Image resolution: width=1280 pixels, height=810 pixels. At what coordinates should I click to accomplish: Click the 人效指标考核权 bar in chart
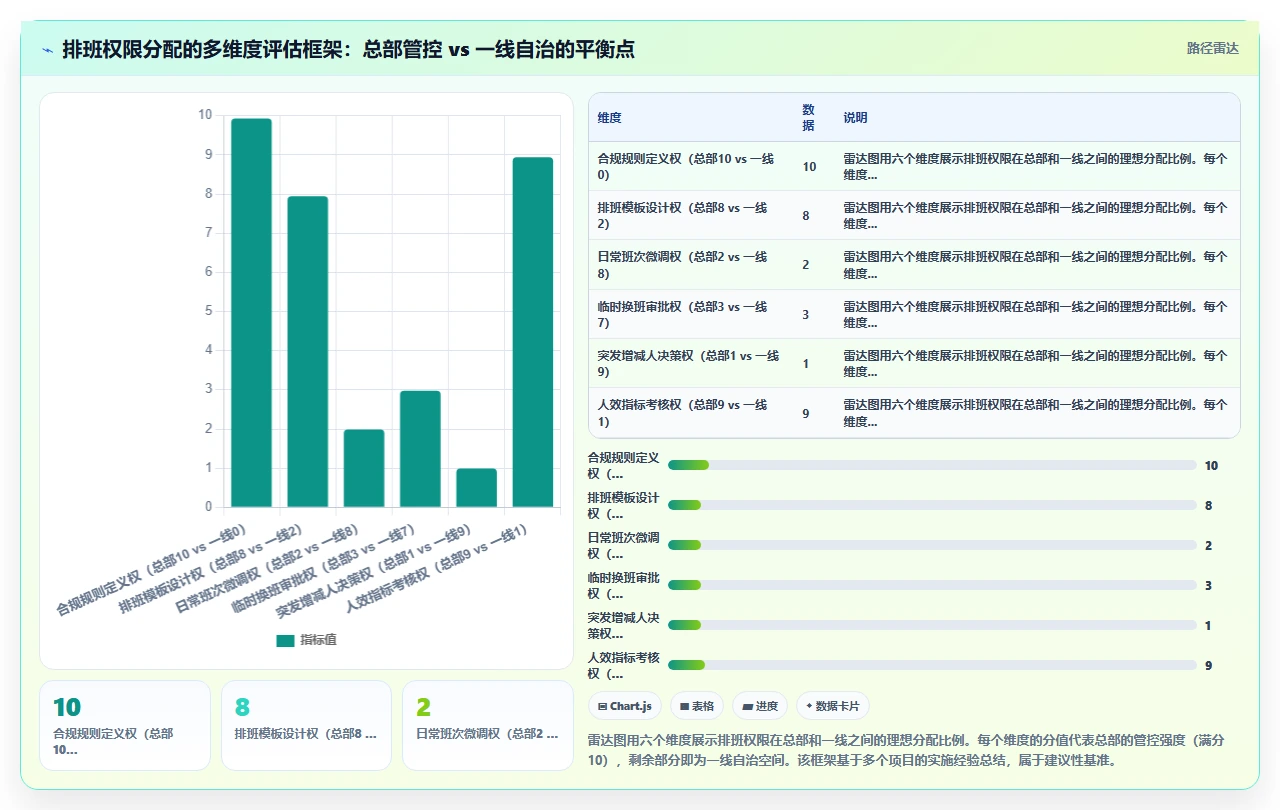533,332
